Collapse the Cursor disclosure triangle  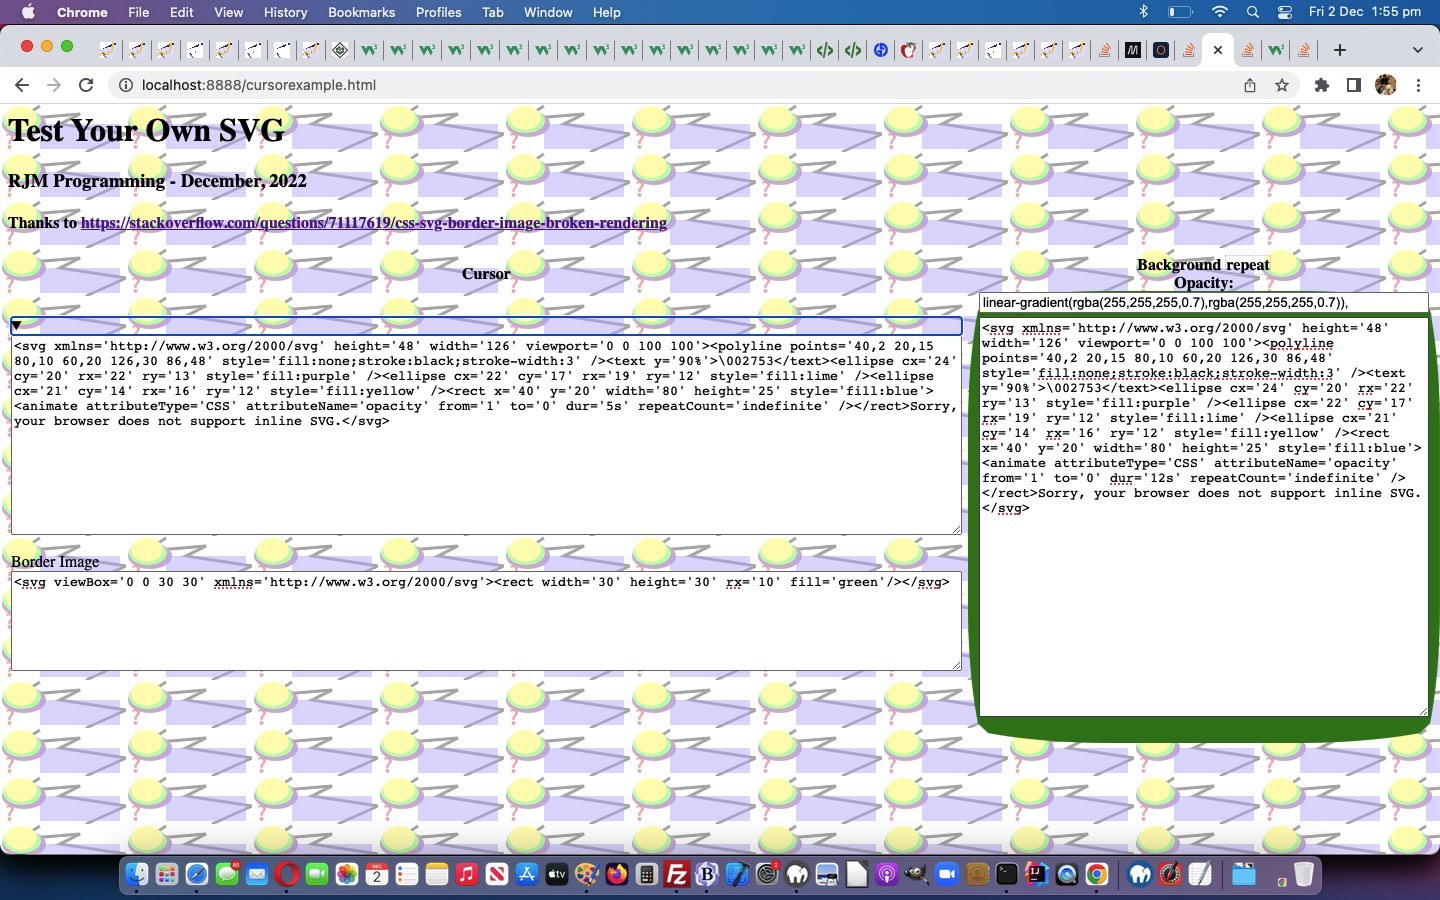coord(16,325)
